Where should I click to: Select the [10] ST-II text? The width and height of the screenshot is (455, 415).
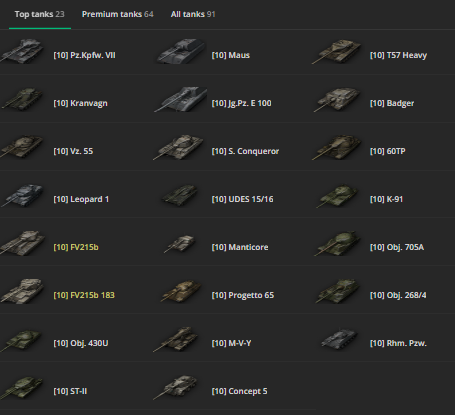70,391
